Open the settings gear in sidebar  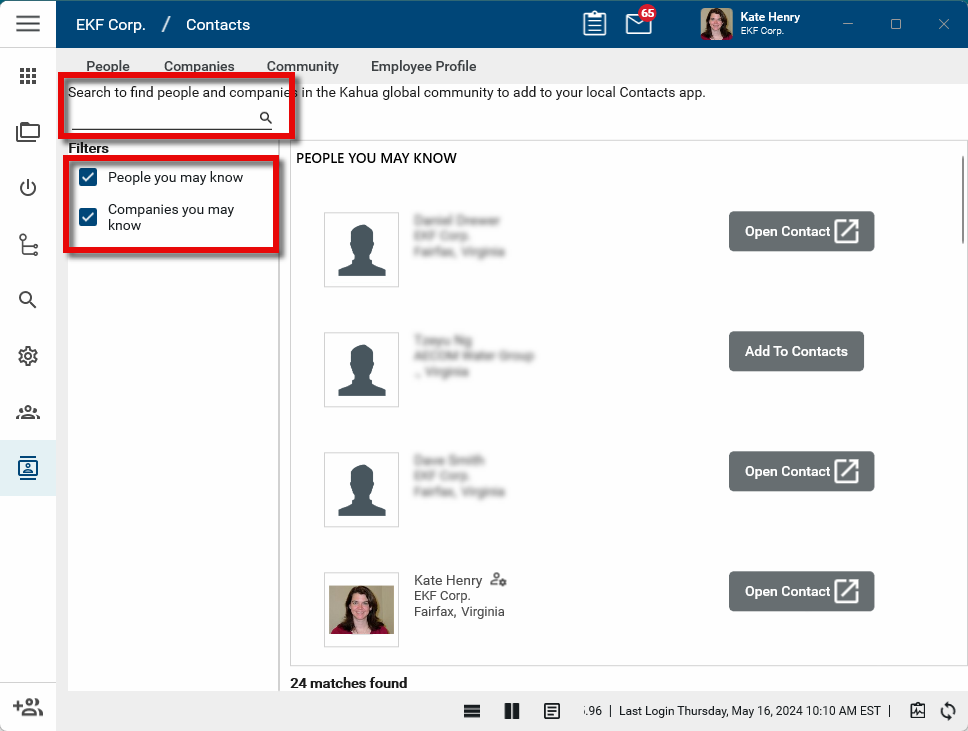point(28,356)
